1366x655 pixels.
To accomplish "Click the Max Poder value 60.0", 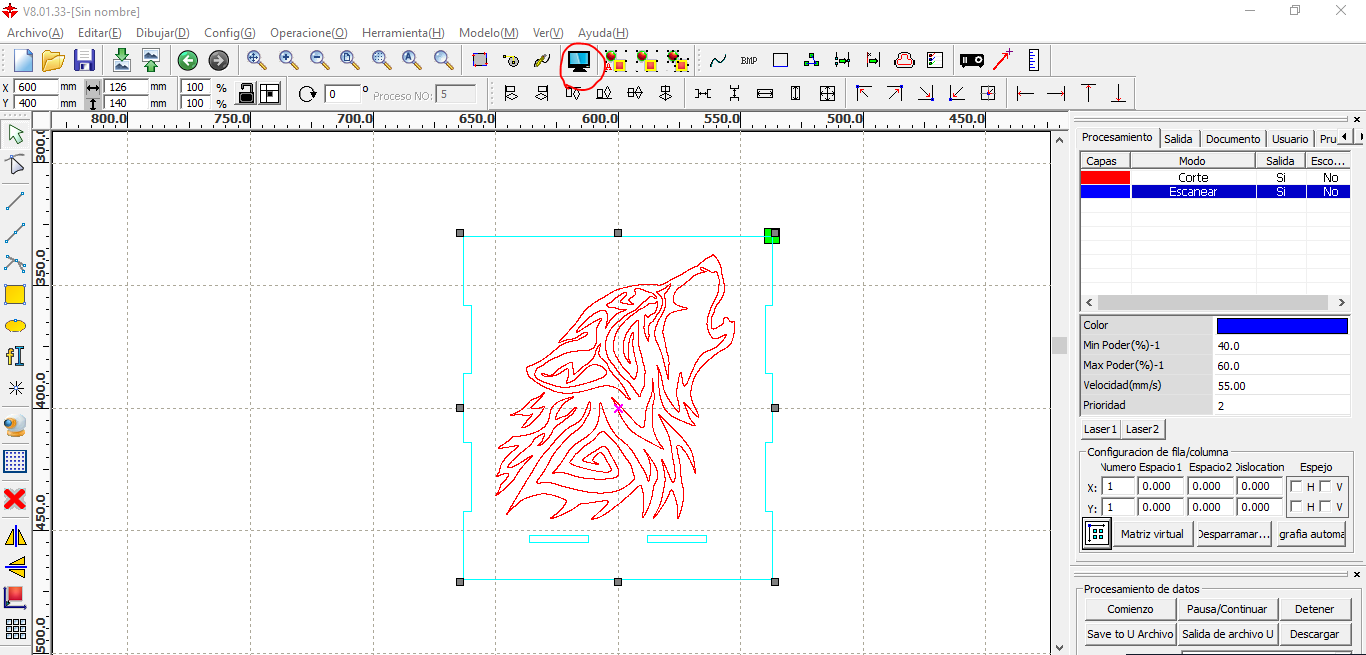I will coord(1281,366).
